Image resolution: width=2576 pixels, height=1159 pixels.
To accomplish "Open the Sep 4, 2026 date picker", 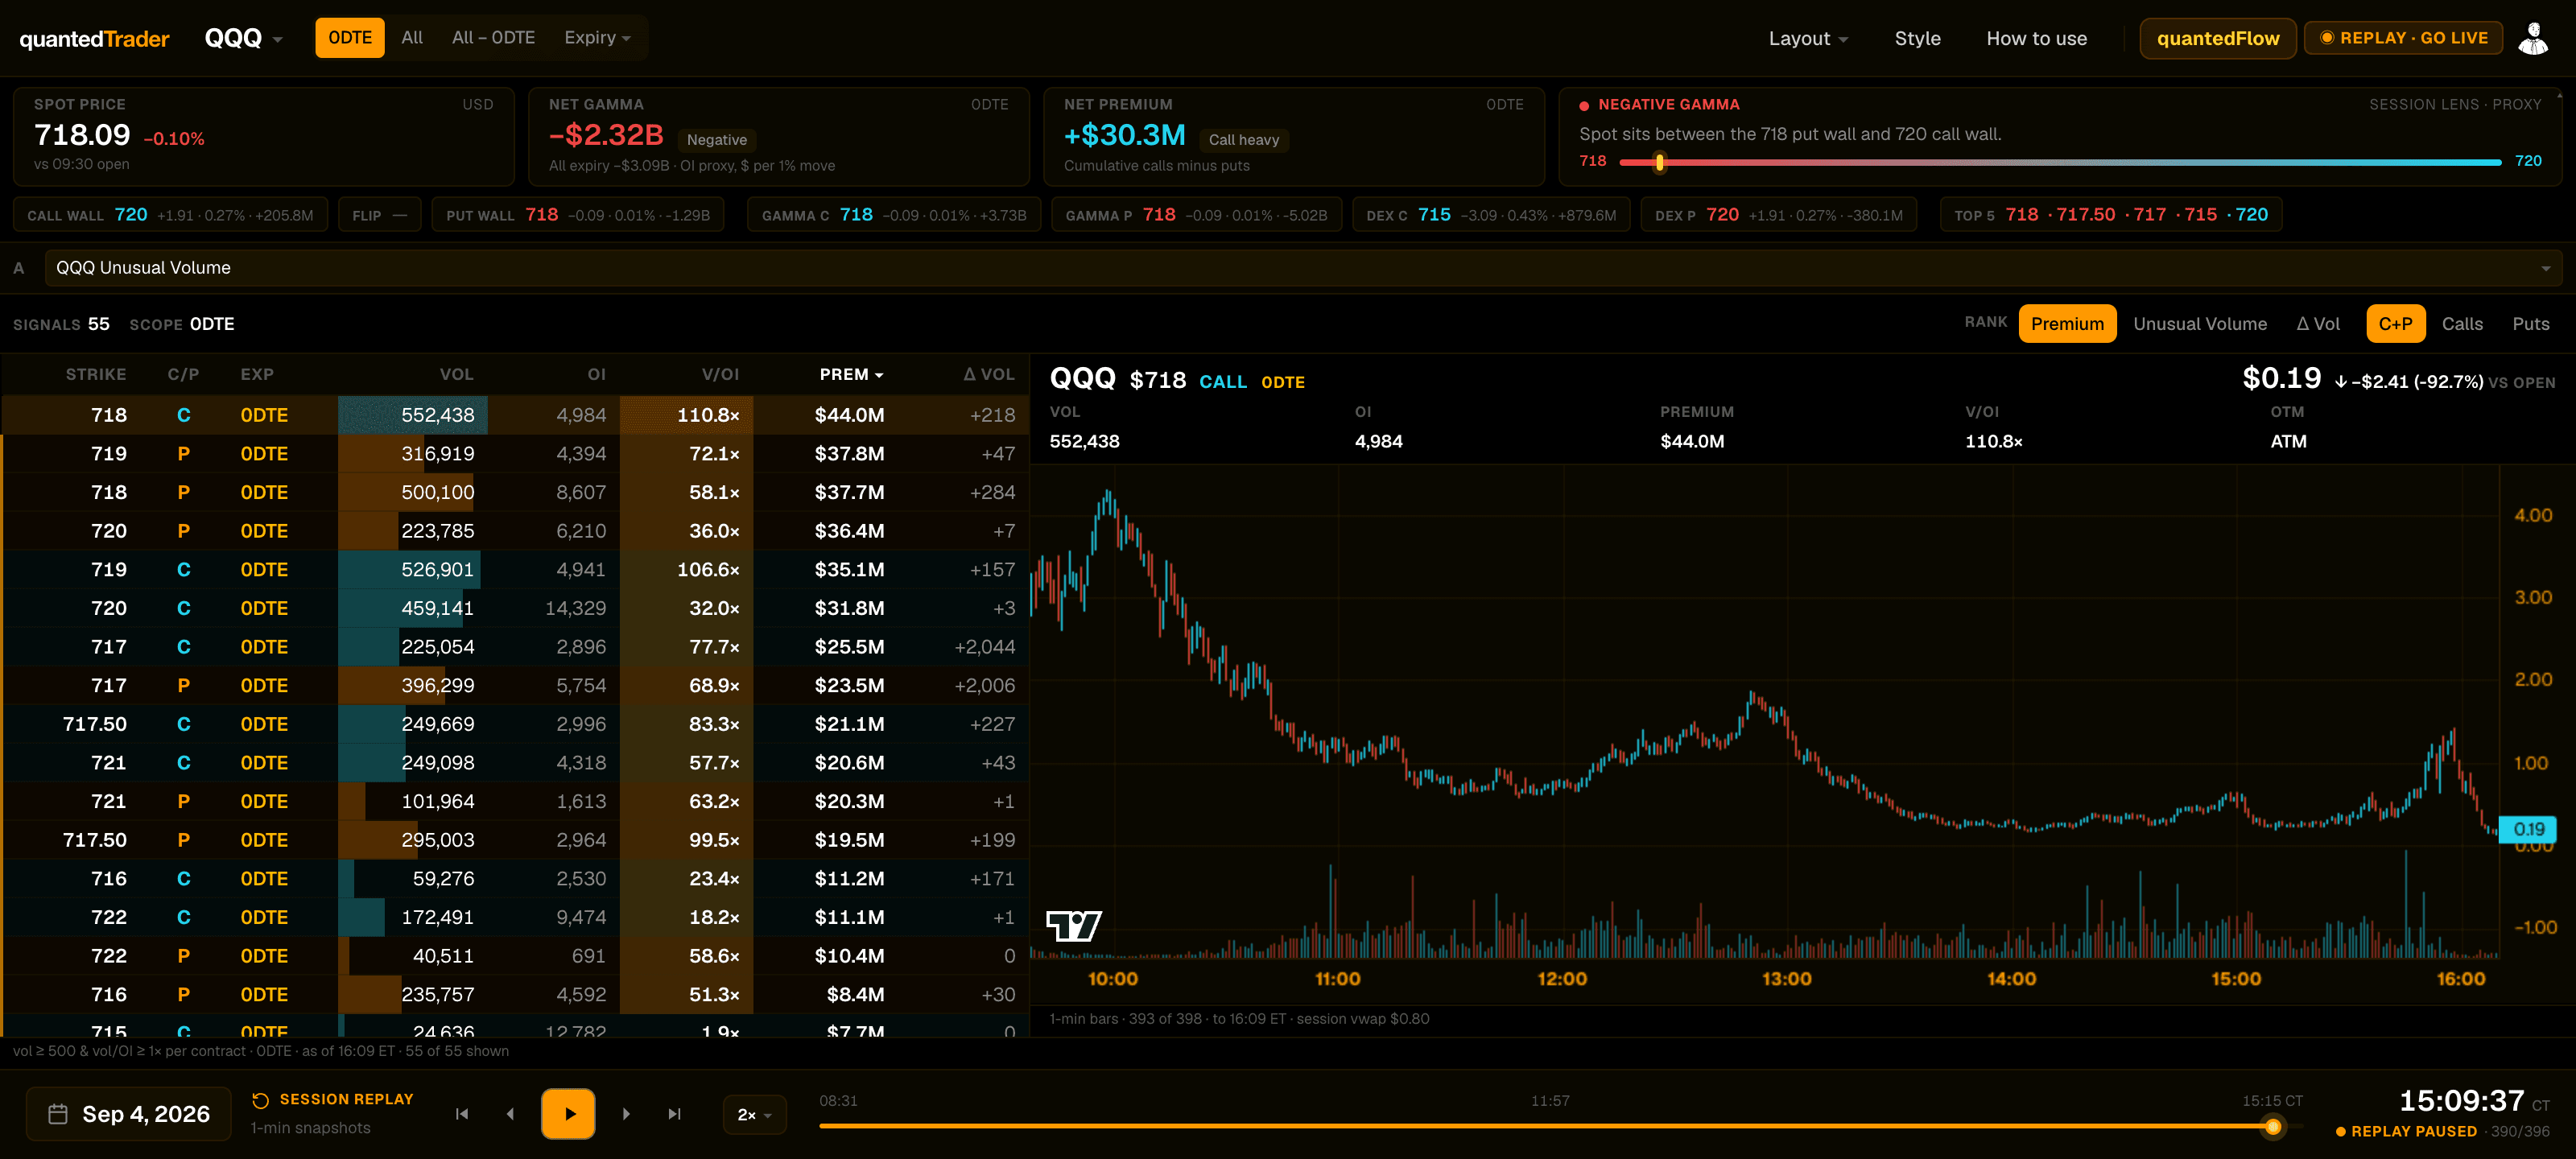I will point(129,1114).
